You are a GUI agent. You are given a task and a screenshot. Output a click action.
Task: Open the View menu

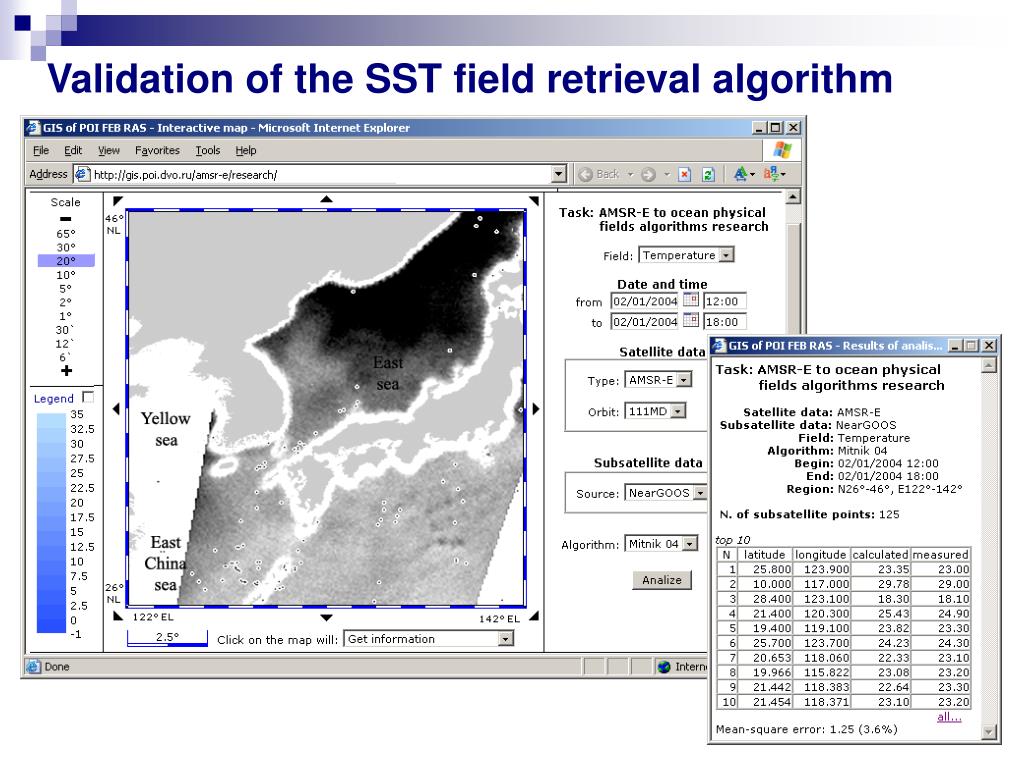coord(109,150)
